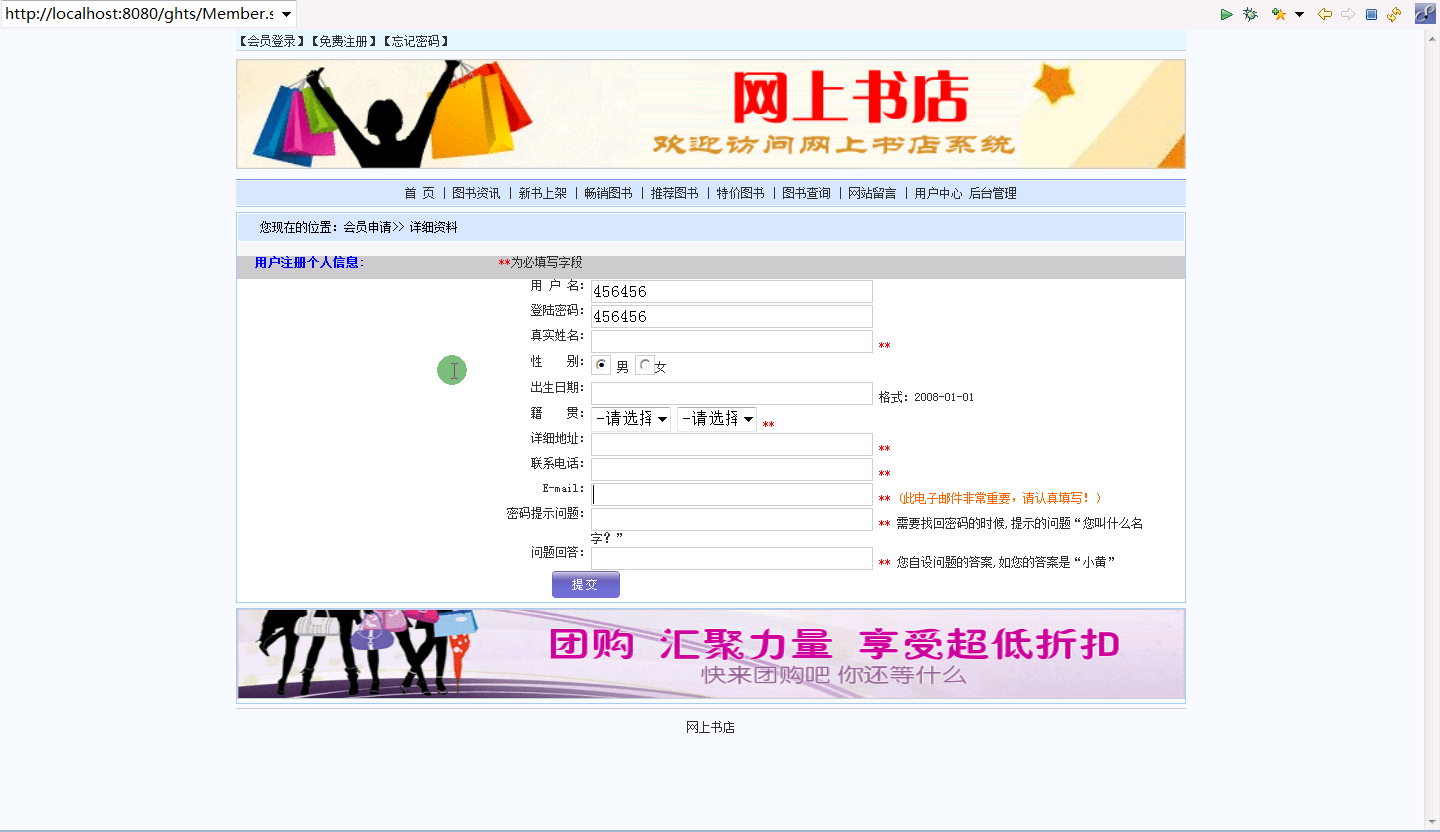Image resolution: width=1440 pixels, height=832 pixels.
Task: Open 用户中心 in the navigation bar
Action: [x=938, y=193]
